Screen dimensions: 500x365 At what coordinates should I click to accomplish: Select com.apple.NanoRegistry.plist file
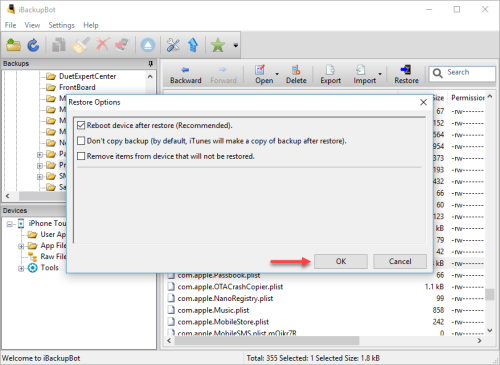(225, 298)
